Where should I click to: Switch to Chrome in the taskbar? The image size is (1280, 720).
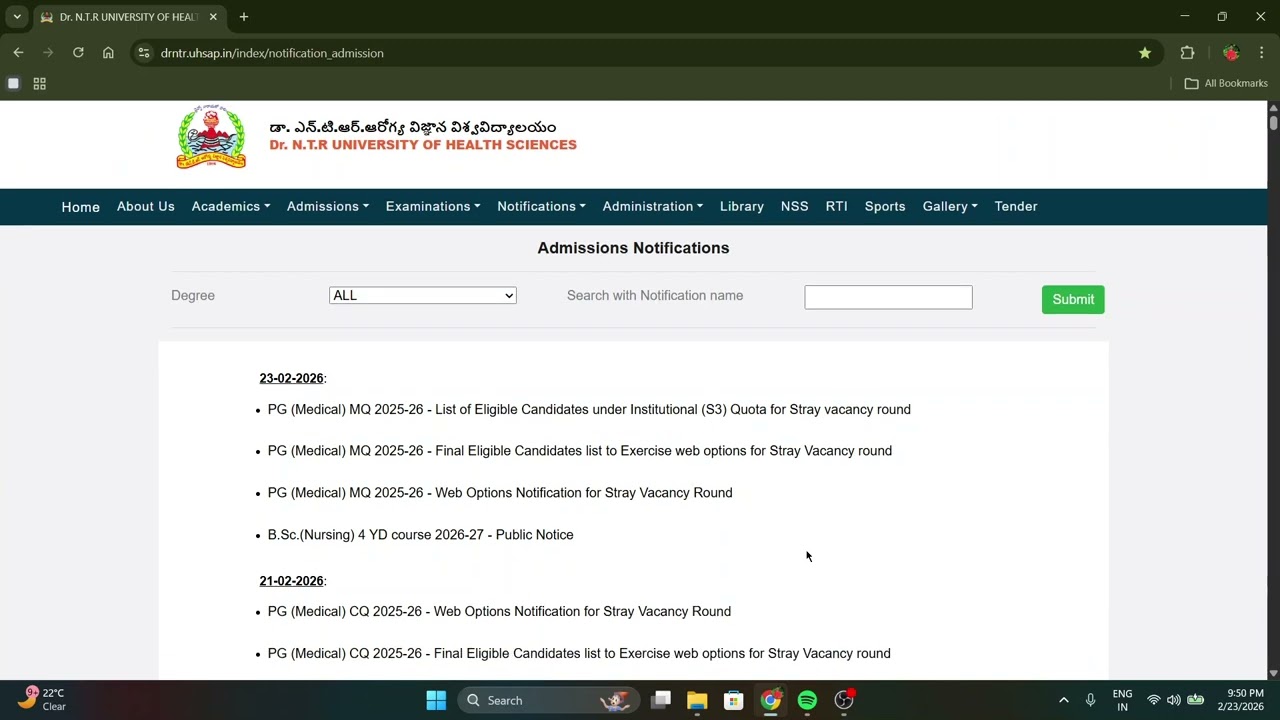[771, 700]
